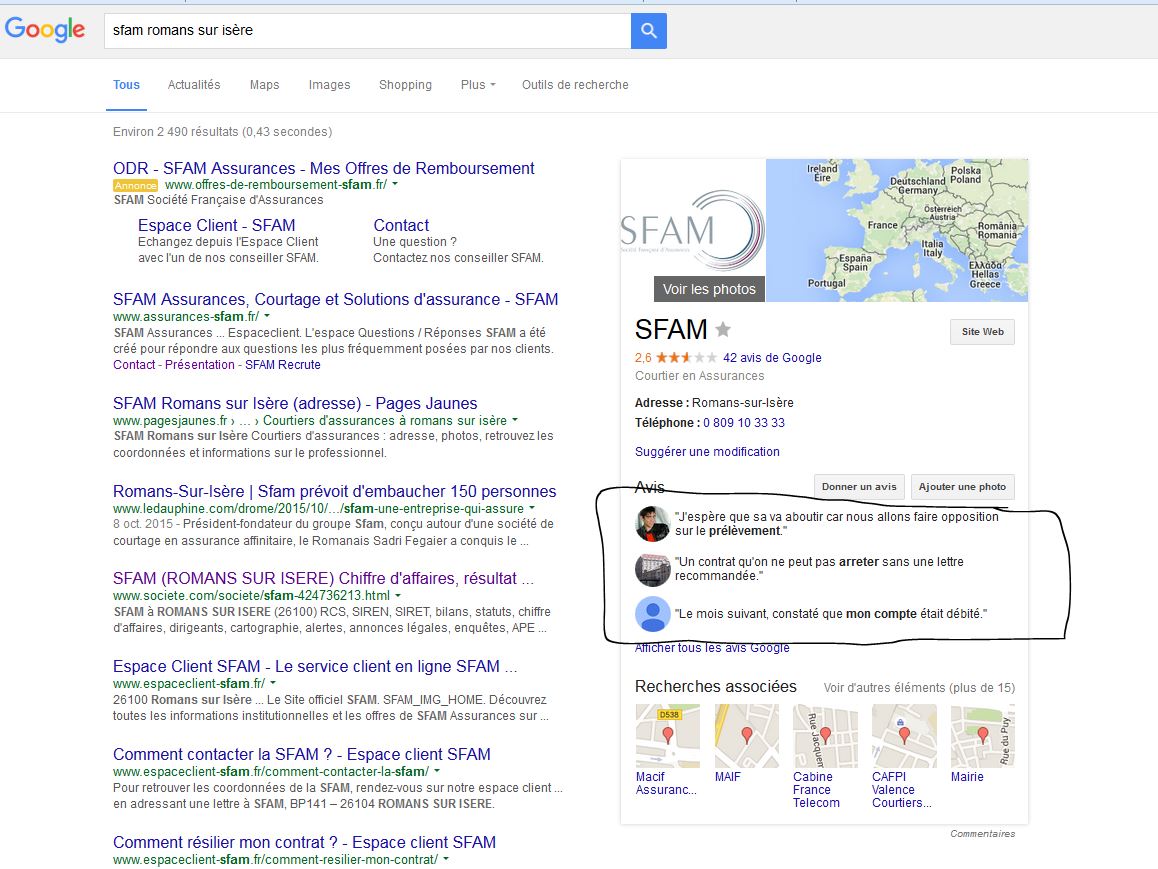Click the blue search magnifier button

(x=648, y=30)
